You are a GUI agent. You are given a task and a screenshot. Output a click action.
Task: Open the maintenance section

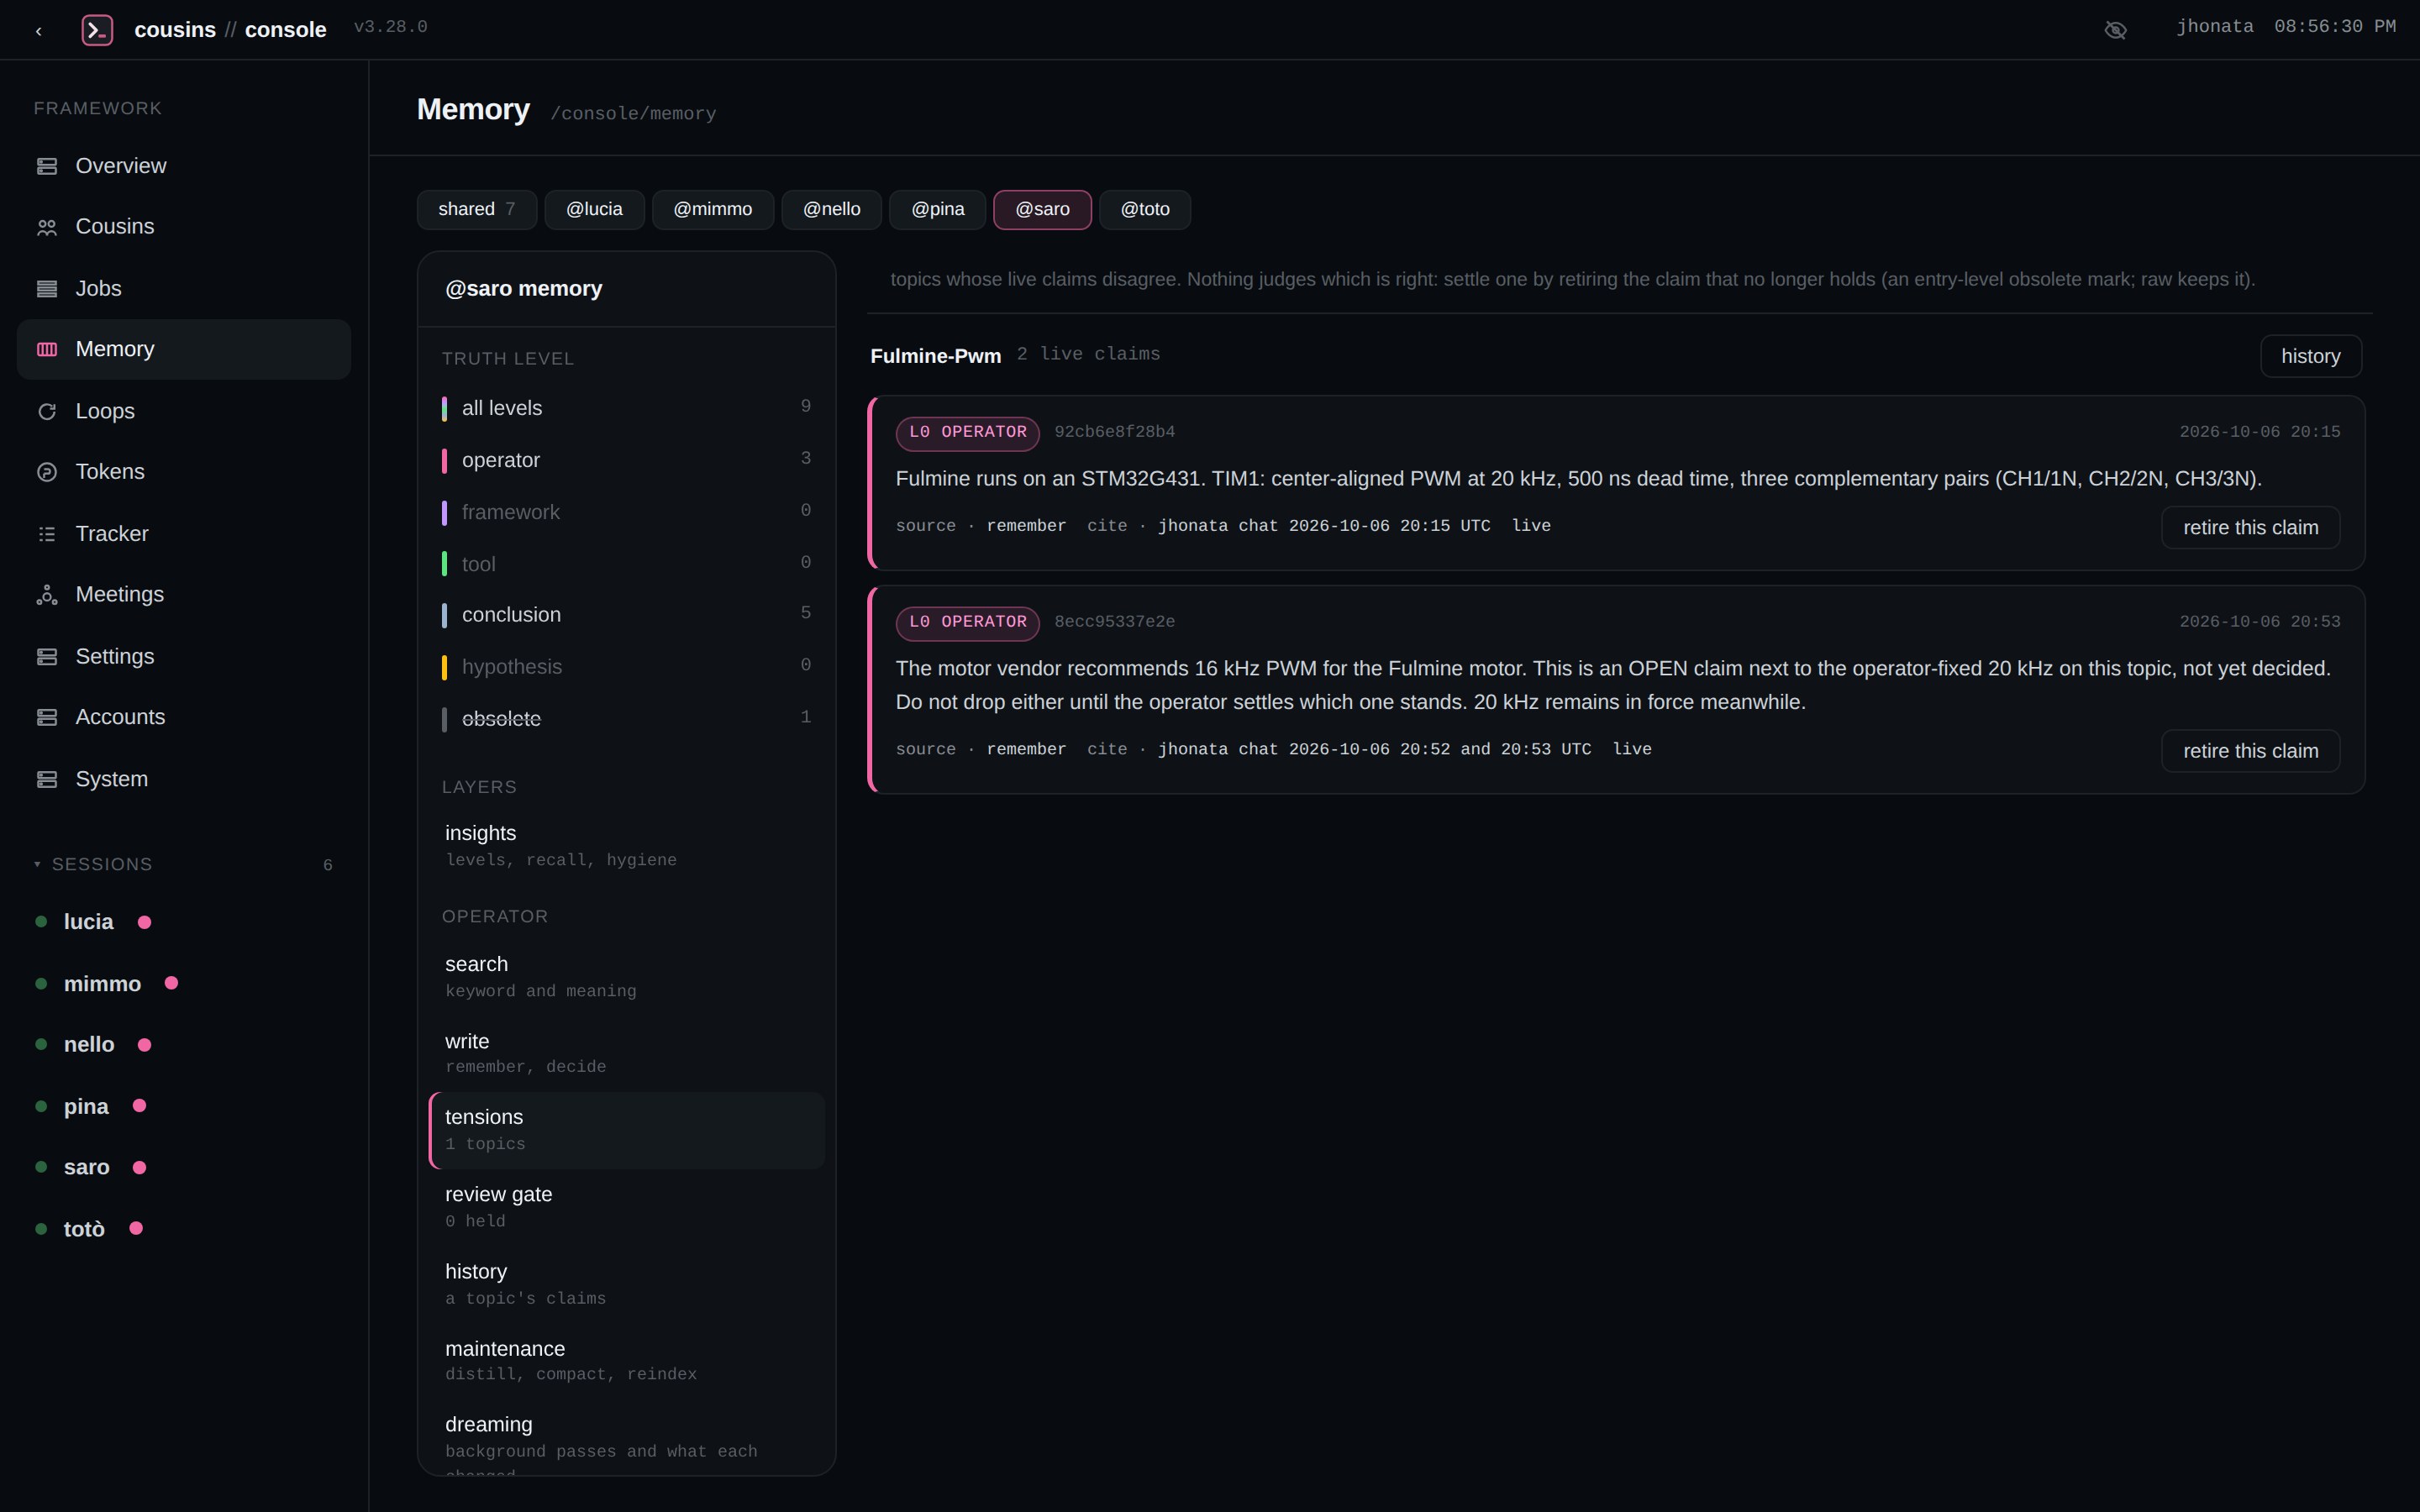626,1360
